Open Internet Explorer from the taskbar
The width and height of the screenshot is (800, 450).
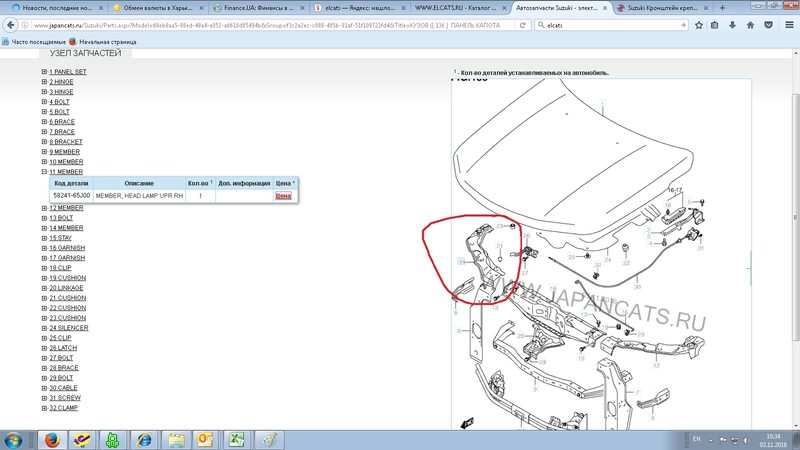coord(144,440)
